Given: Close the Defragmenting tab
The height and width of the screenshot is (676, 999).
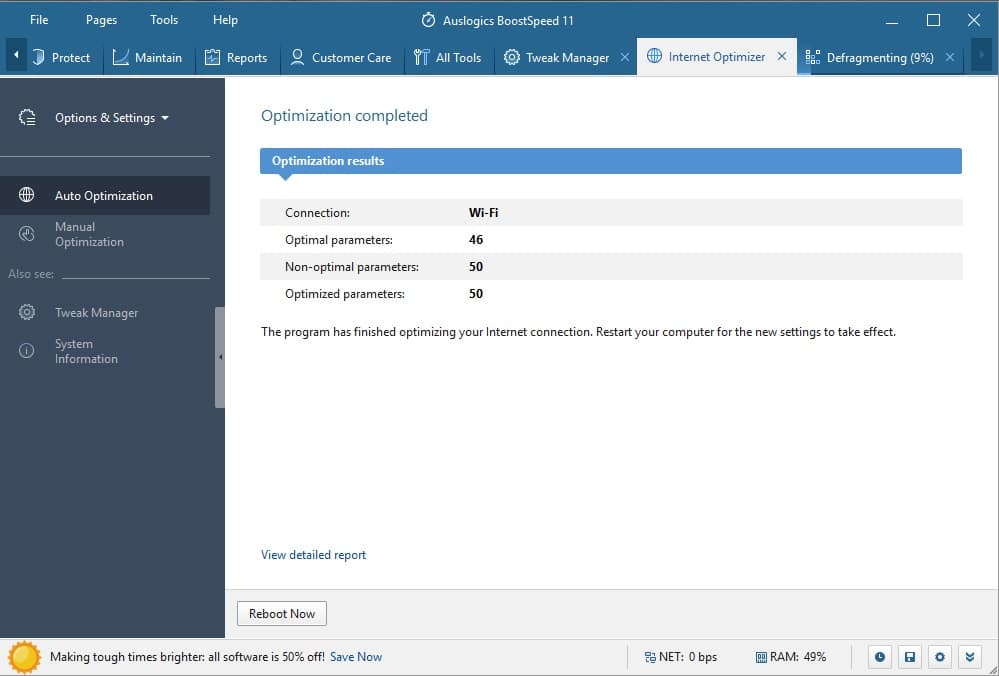Looking at the screenshot, I should coord(950,57).
